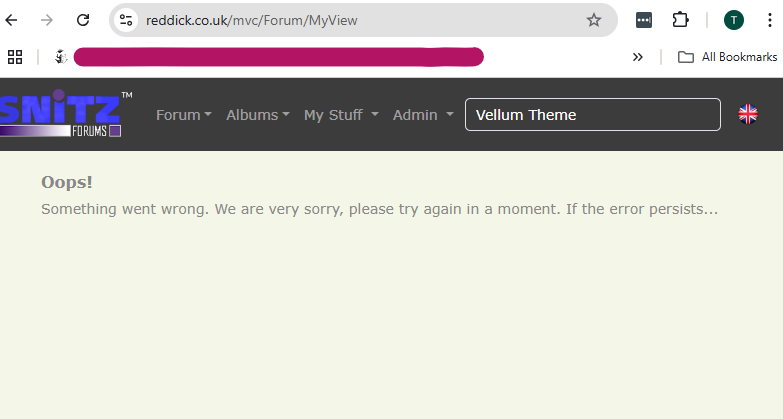This screenshot has height=419, width=783.
Task: Click the browser forward arrow
Action: point(47,20)
